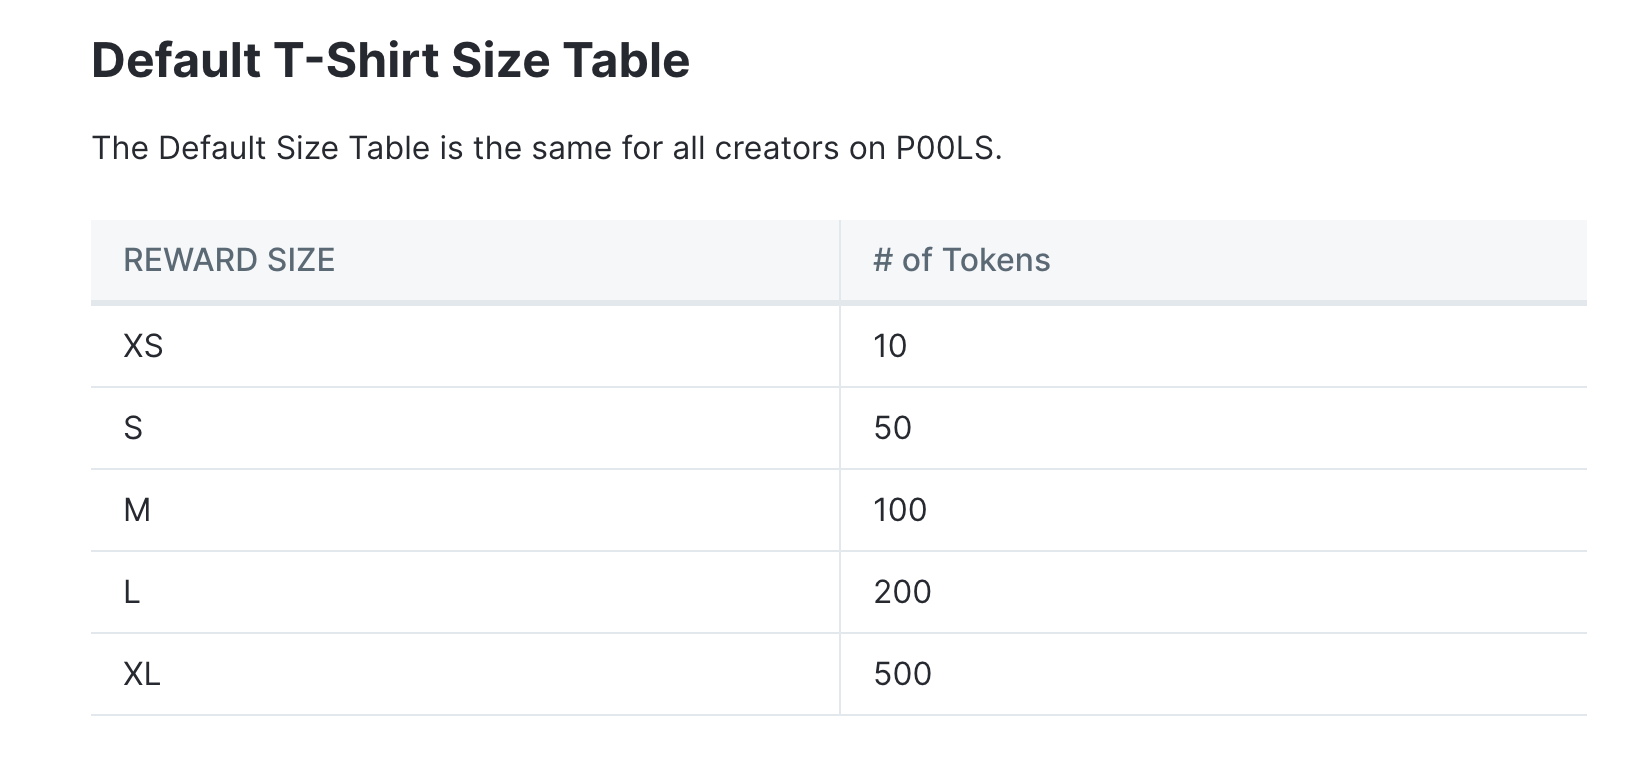1630x766 pixels.
Task: Select the XL reward size cell
Action: click(142, 674)
